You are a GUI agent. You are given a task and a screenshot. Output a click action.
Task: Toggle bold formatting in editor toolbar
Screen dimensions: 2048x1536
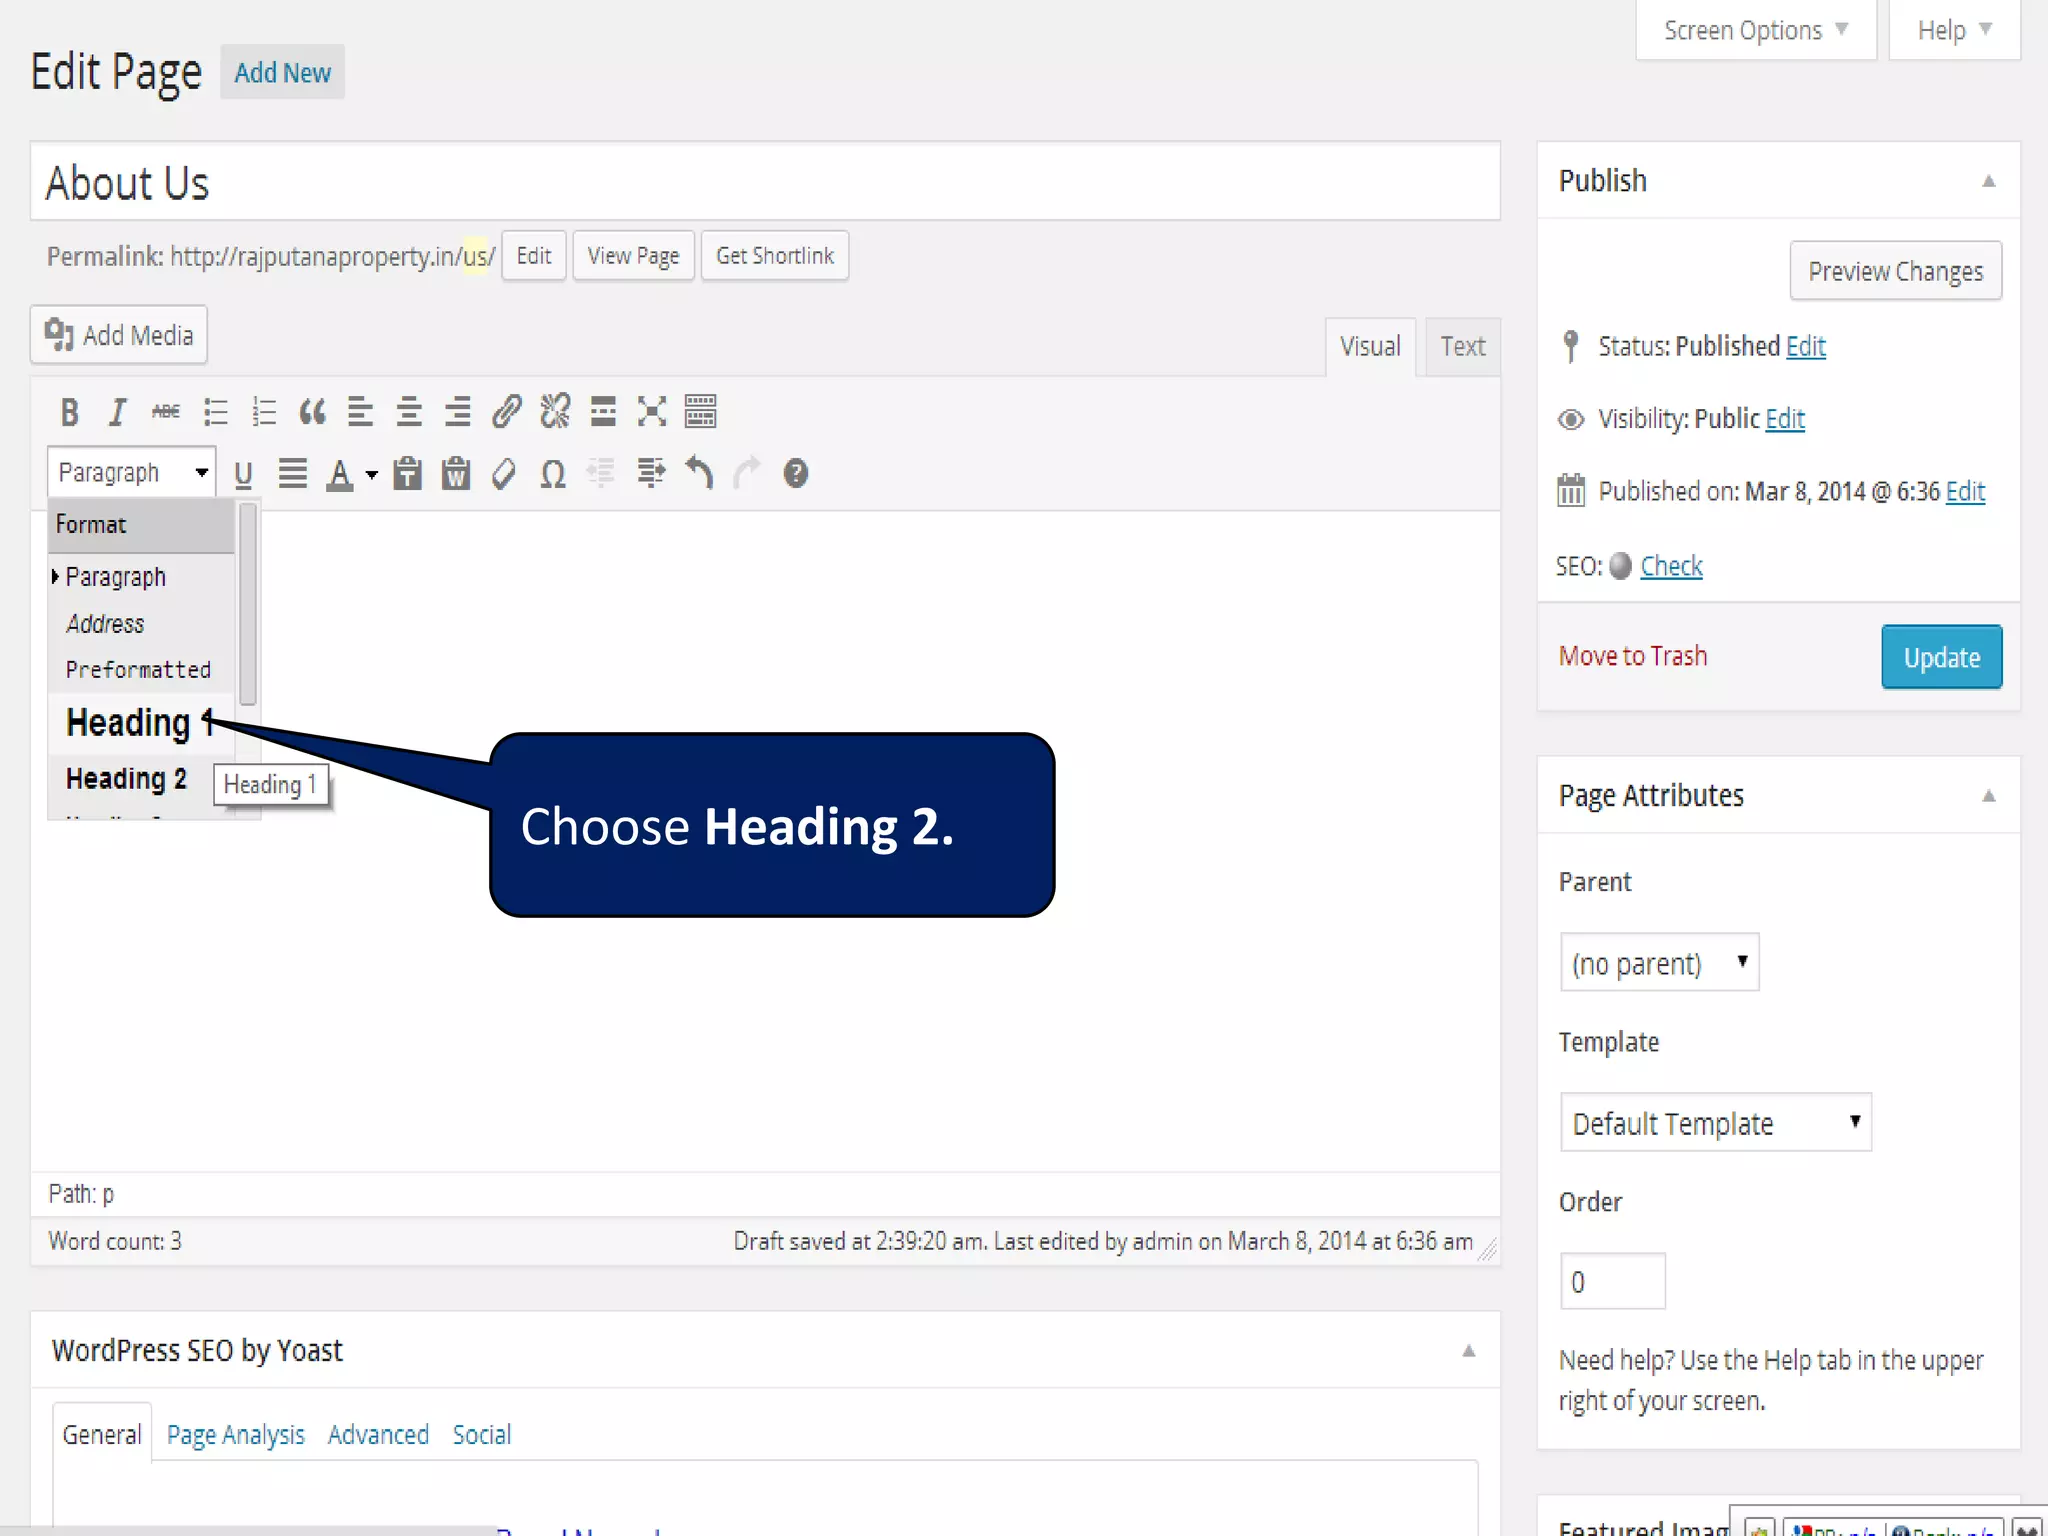coord(69,412)
